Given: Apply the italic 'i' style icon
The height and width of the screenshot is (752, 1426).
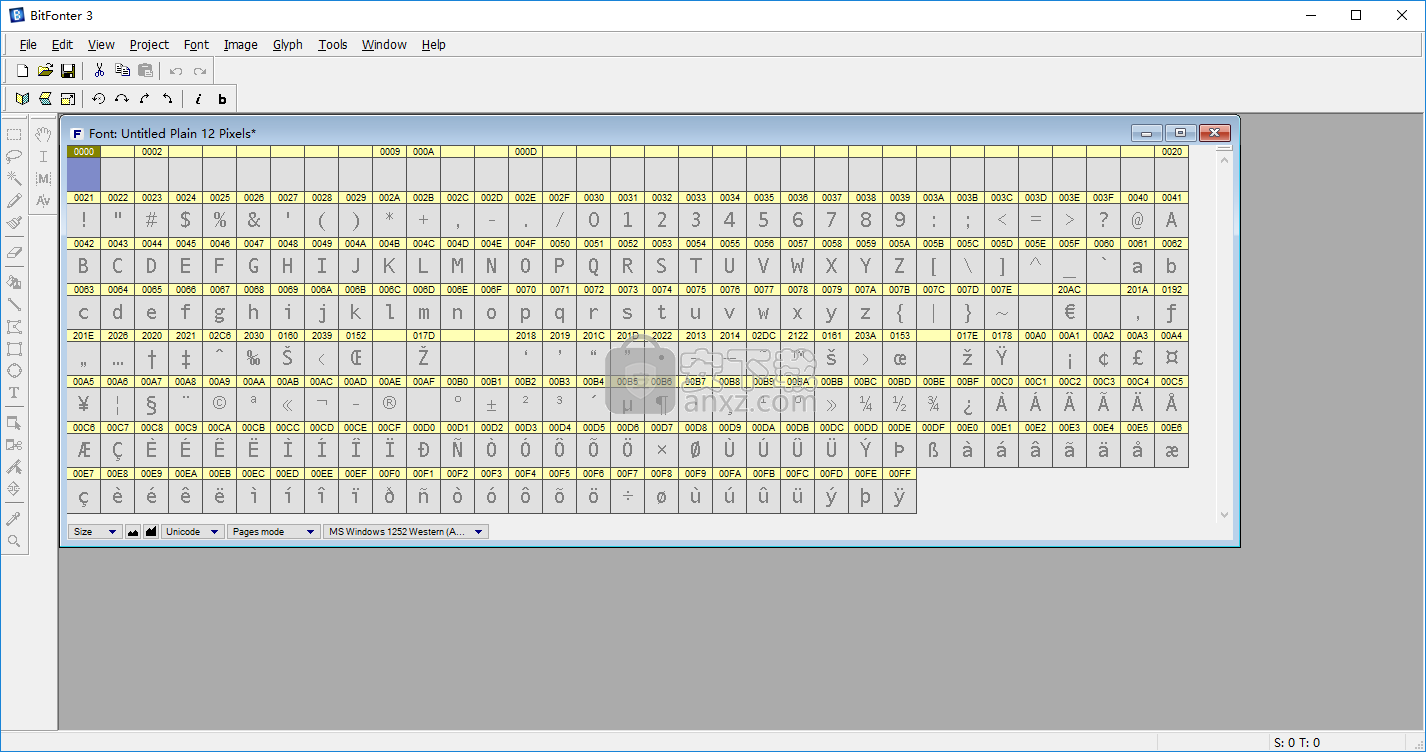Looking at the screenshot, I should (198, 99).
